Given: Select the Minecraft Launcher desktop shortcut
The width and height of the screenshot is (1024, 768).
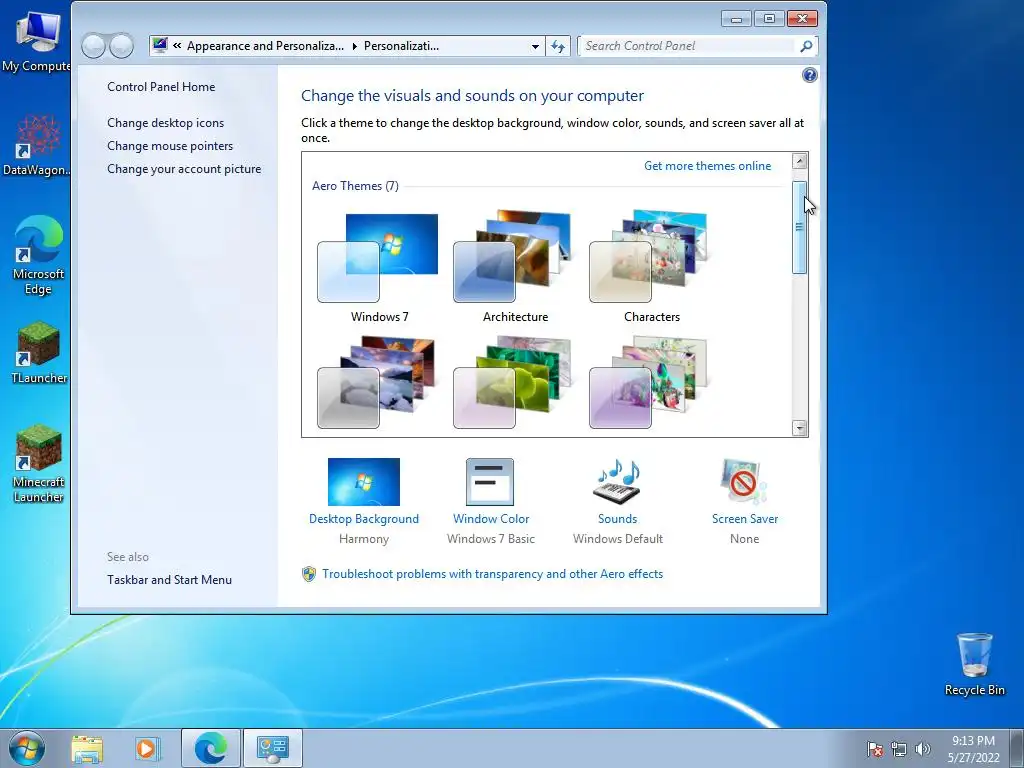Looking at the screenshot, I should [x=38, y=464].
